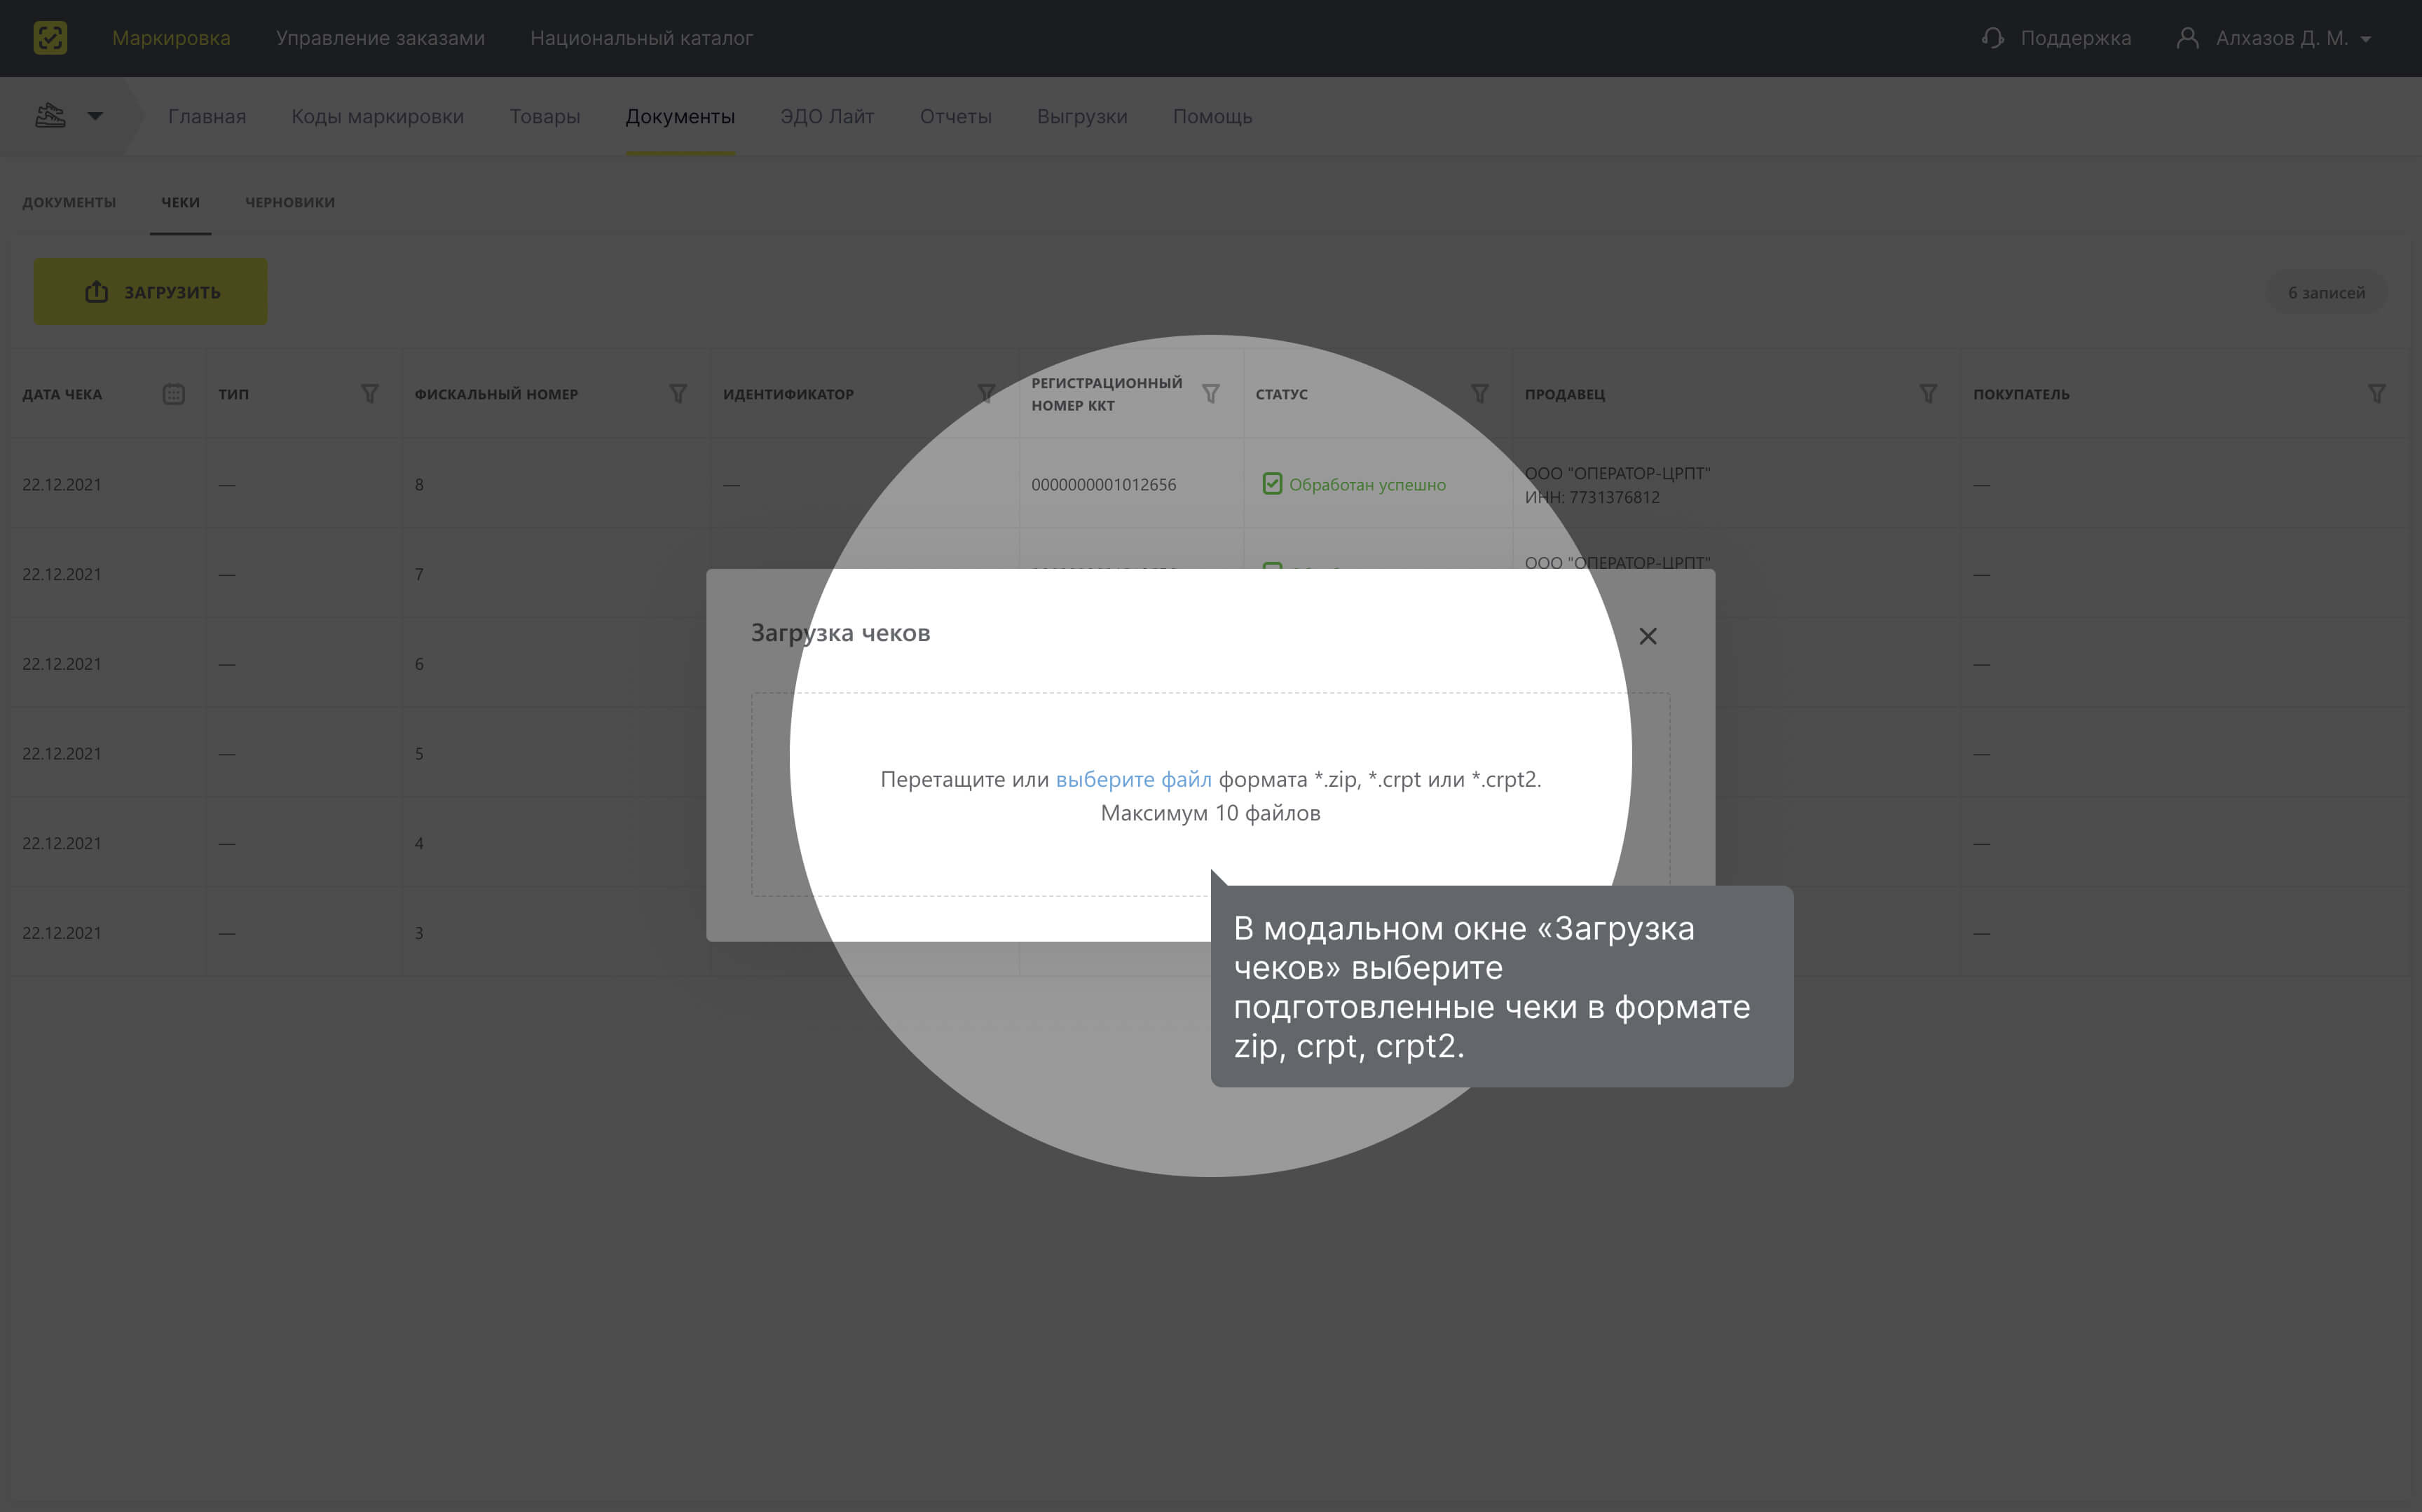Open the Коды маркировки tab
This screenshot has height=1512, width=2422.
click(377, 116)
